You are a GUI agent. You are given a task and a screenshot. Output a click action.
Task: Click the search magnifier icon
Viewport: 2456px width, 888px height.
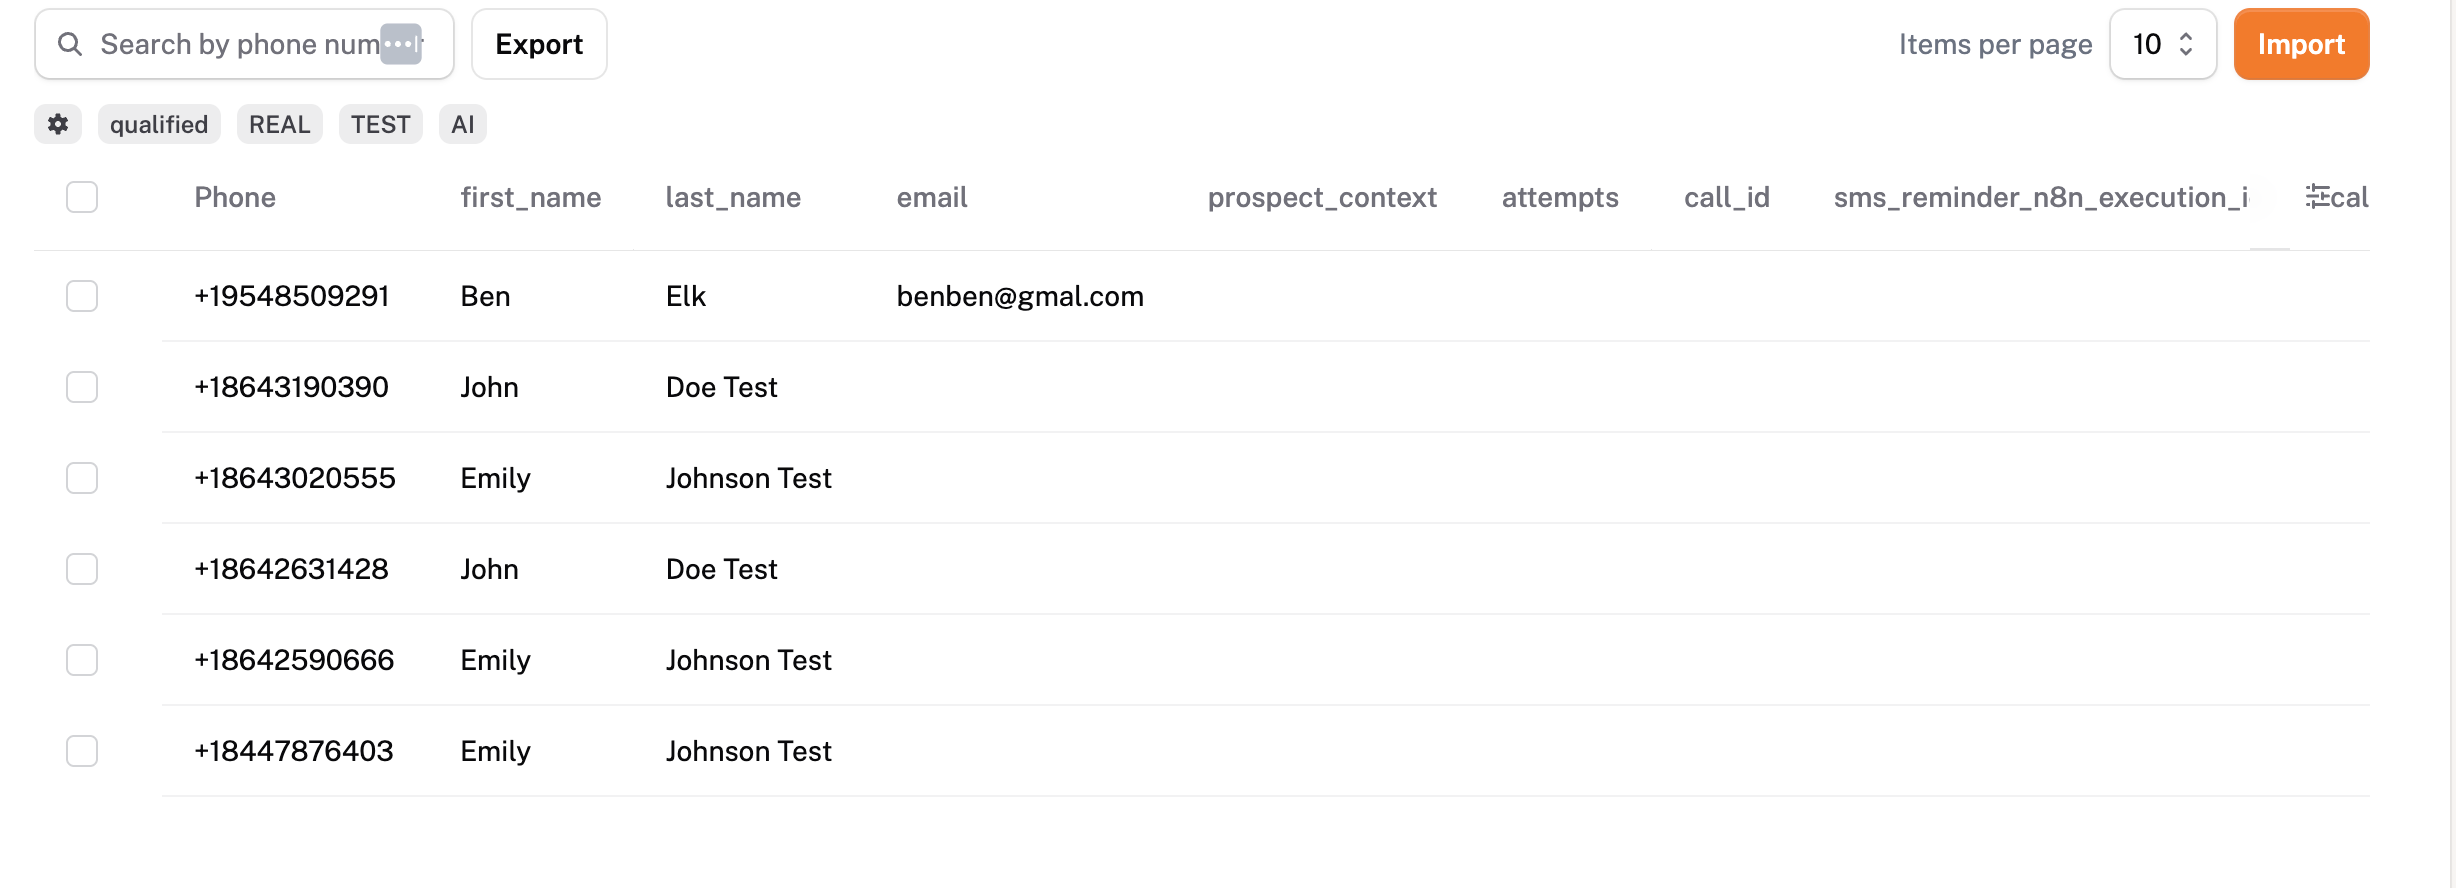coord(69,44)
